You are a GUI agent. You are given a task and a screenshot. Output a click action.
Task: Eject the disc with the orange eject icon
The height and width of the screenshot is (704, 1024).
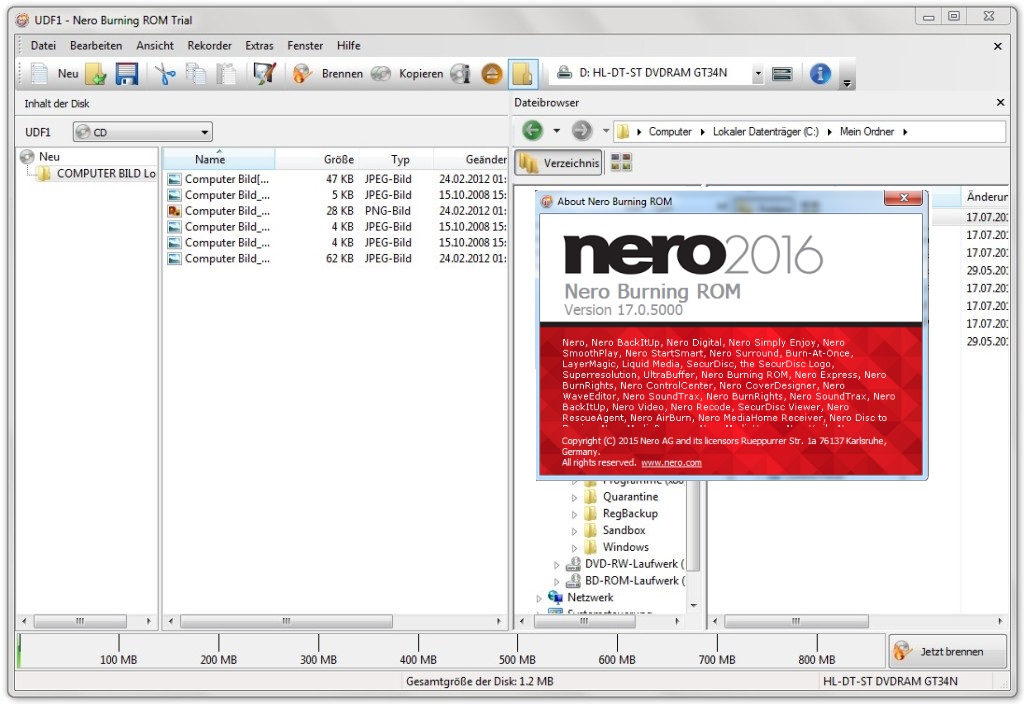pyautogui.click(x=492, y=74)
